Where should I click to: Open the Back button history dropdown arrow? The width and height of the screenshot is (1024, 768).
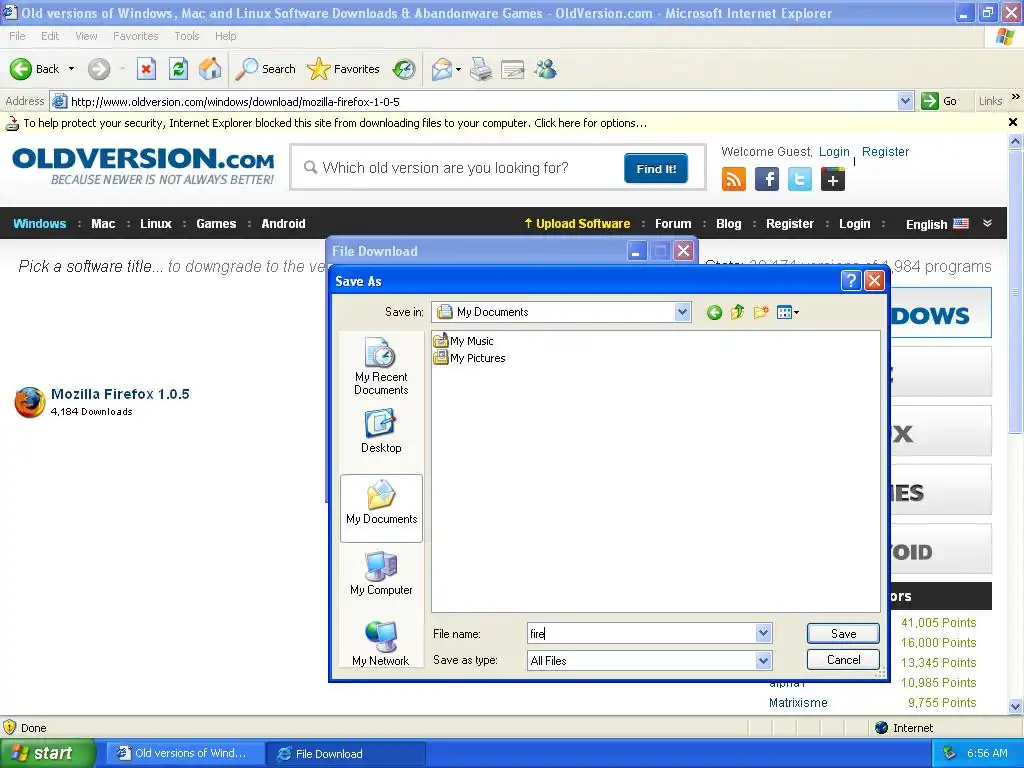71,69
